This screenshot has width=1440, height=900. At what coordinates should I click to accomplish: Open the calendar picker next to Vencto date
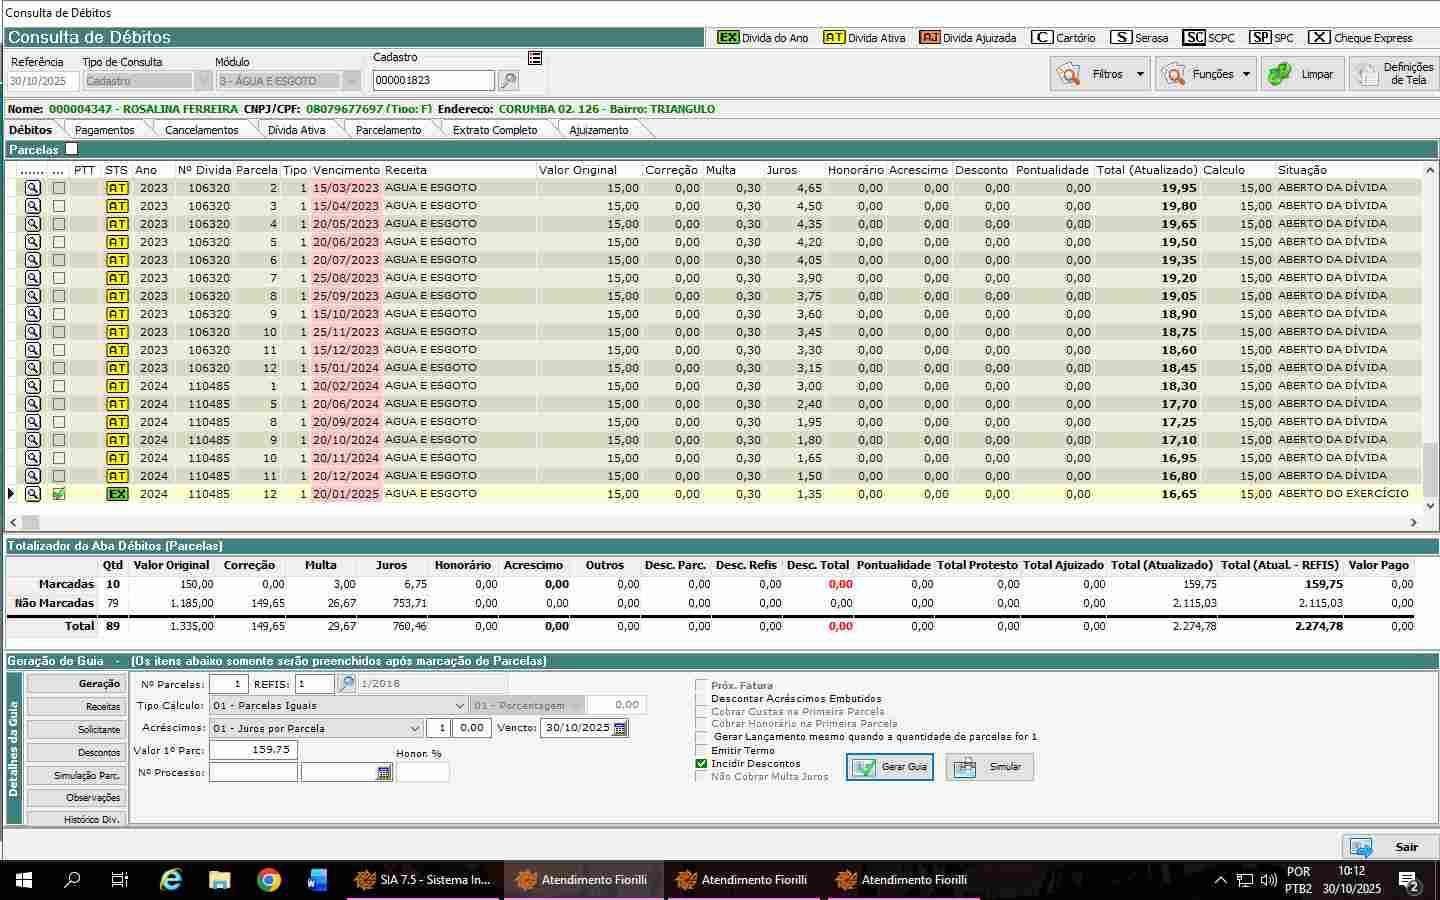click(620, 729)
